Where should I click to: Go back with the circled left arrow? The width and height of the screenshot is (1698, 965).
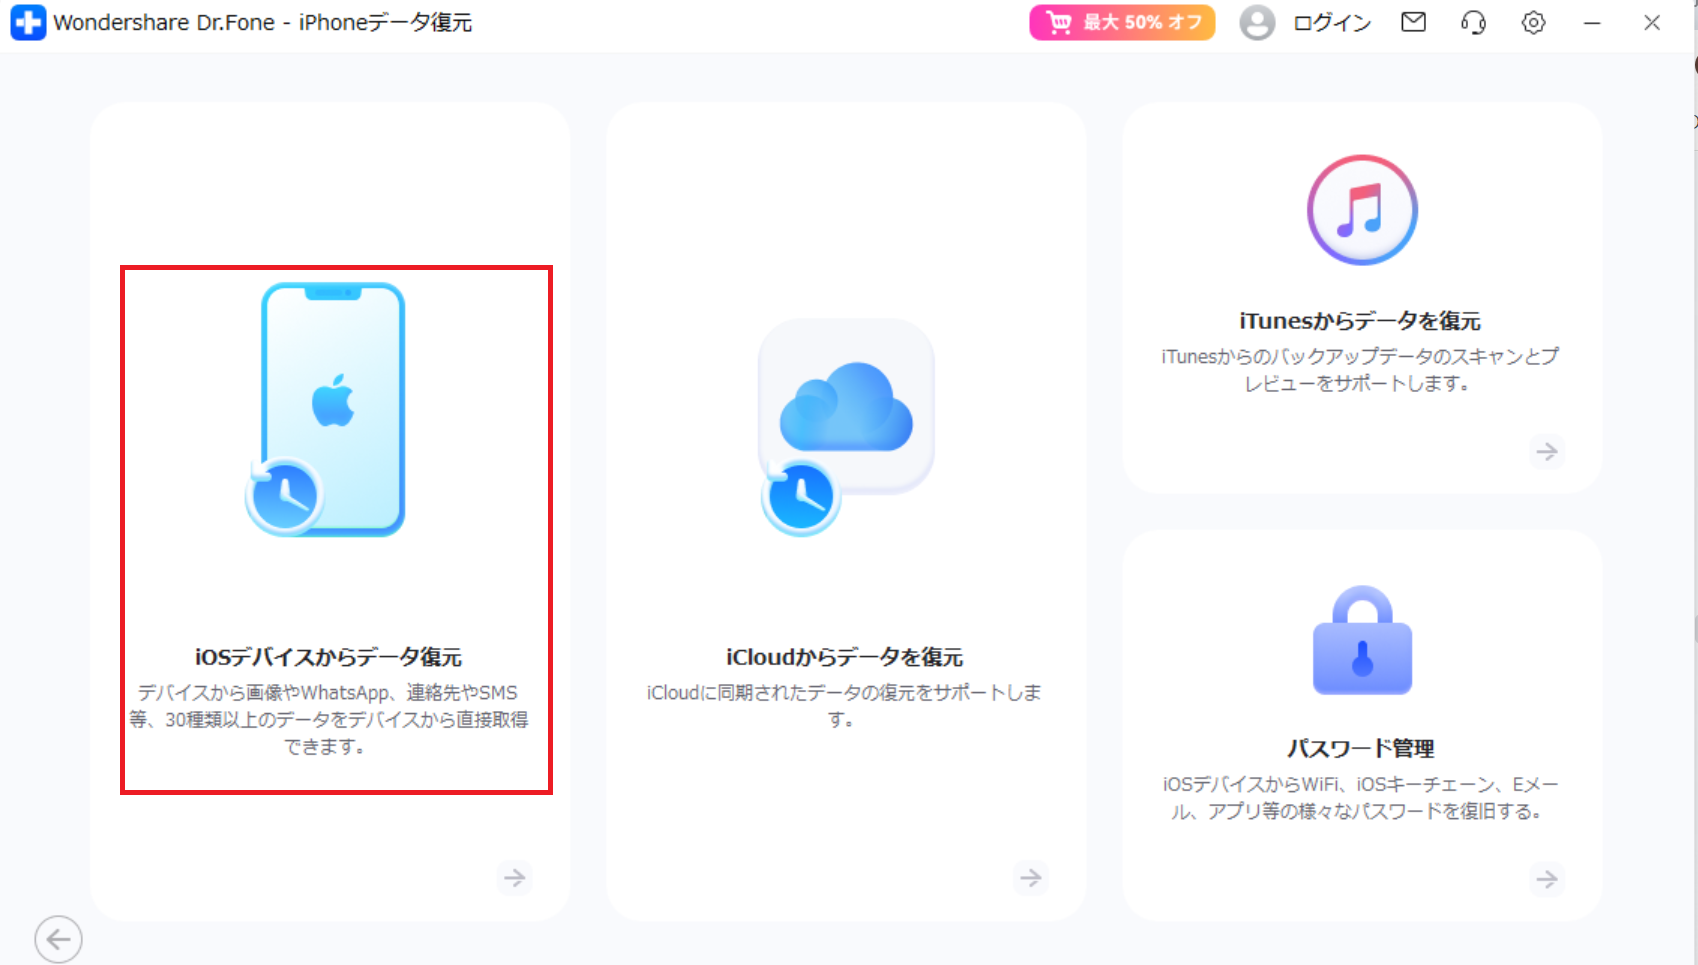point(58,939)
